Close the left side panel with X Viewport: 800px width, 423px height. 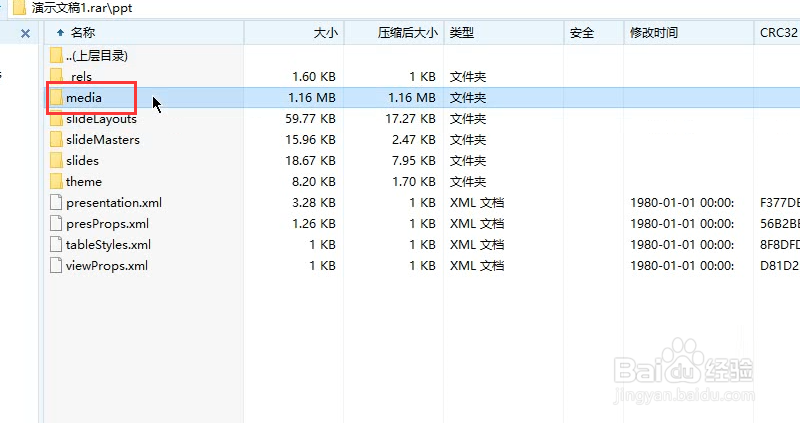point(25,34)
